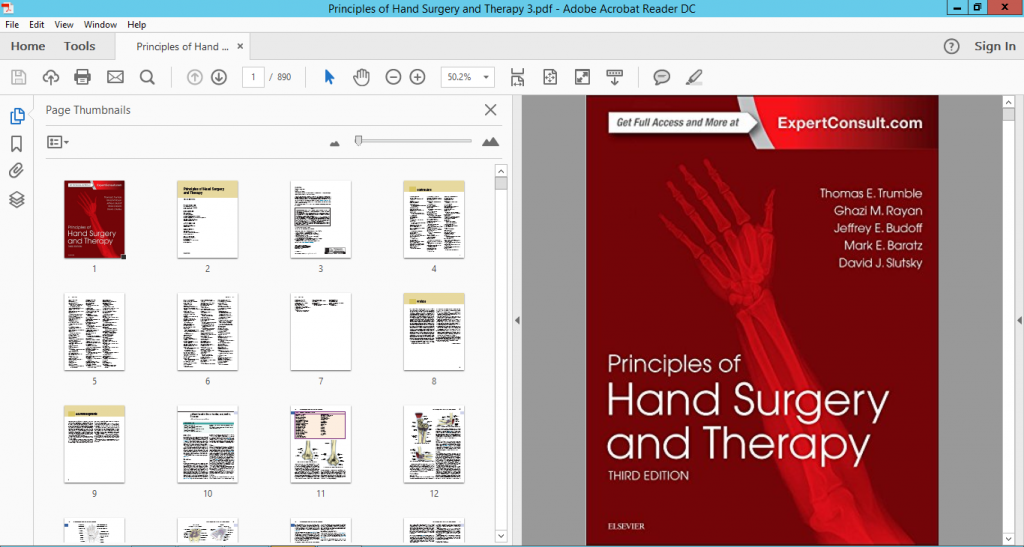The width and height of the screenshot is (1024, 547).
Task: Open the Edit menu
Action: pos(37,24)
